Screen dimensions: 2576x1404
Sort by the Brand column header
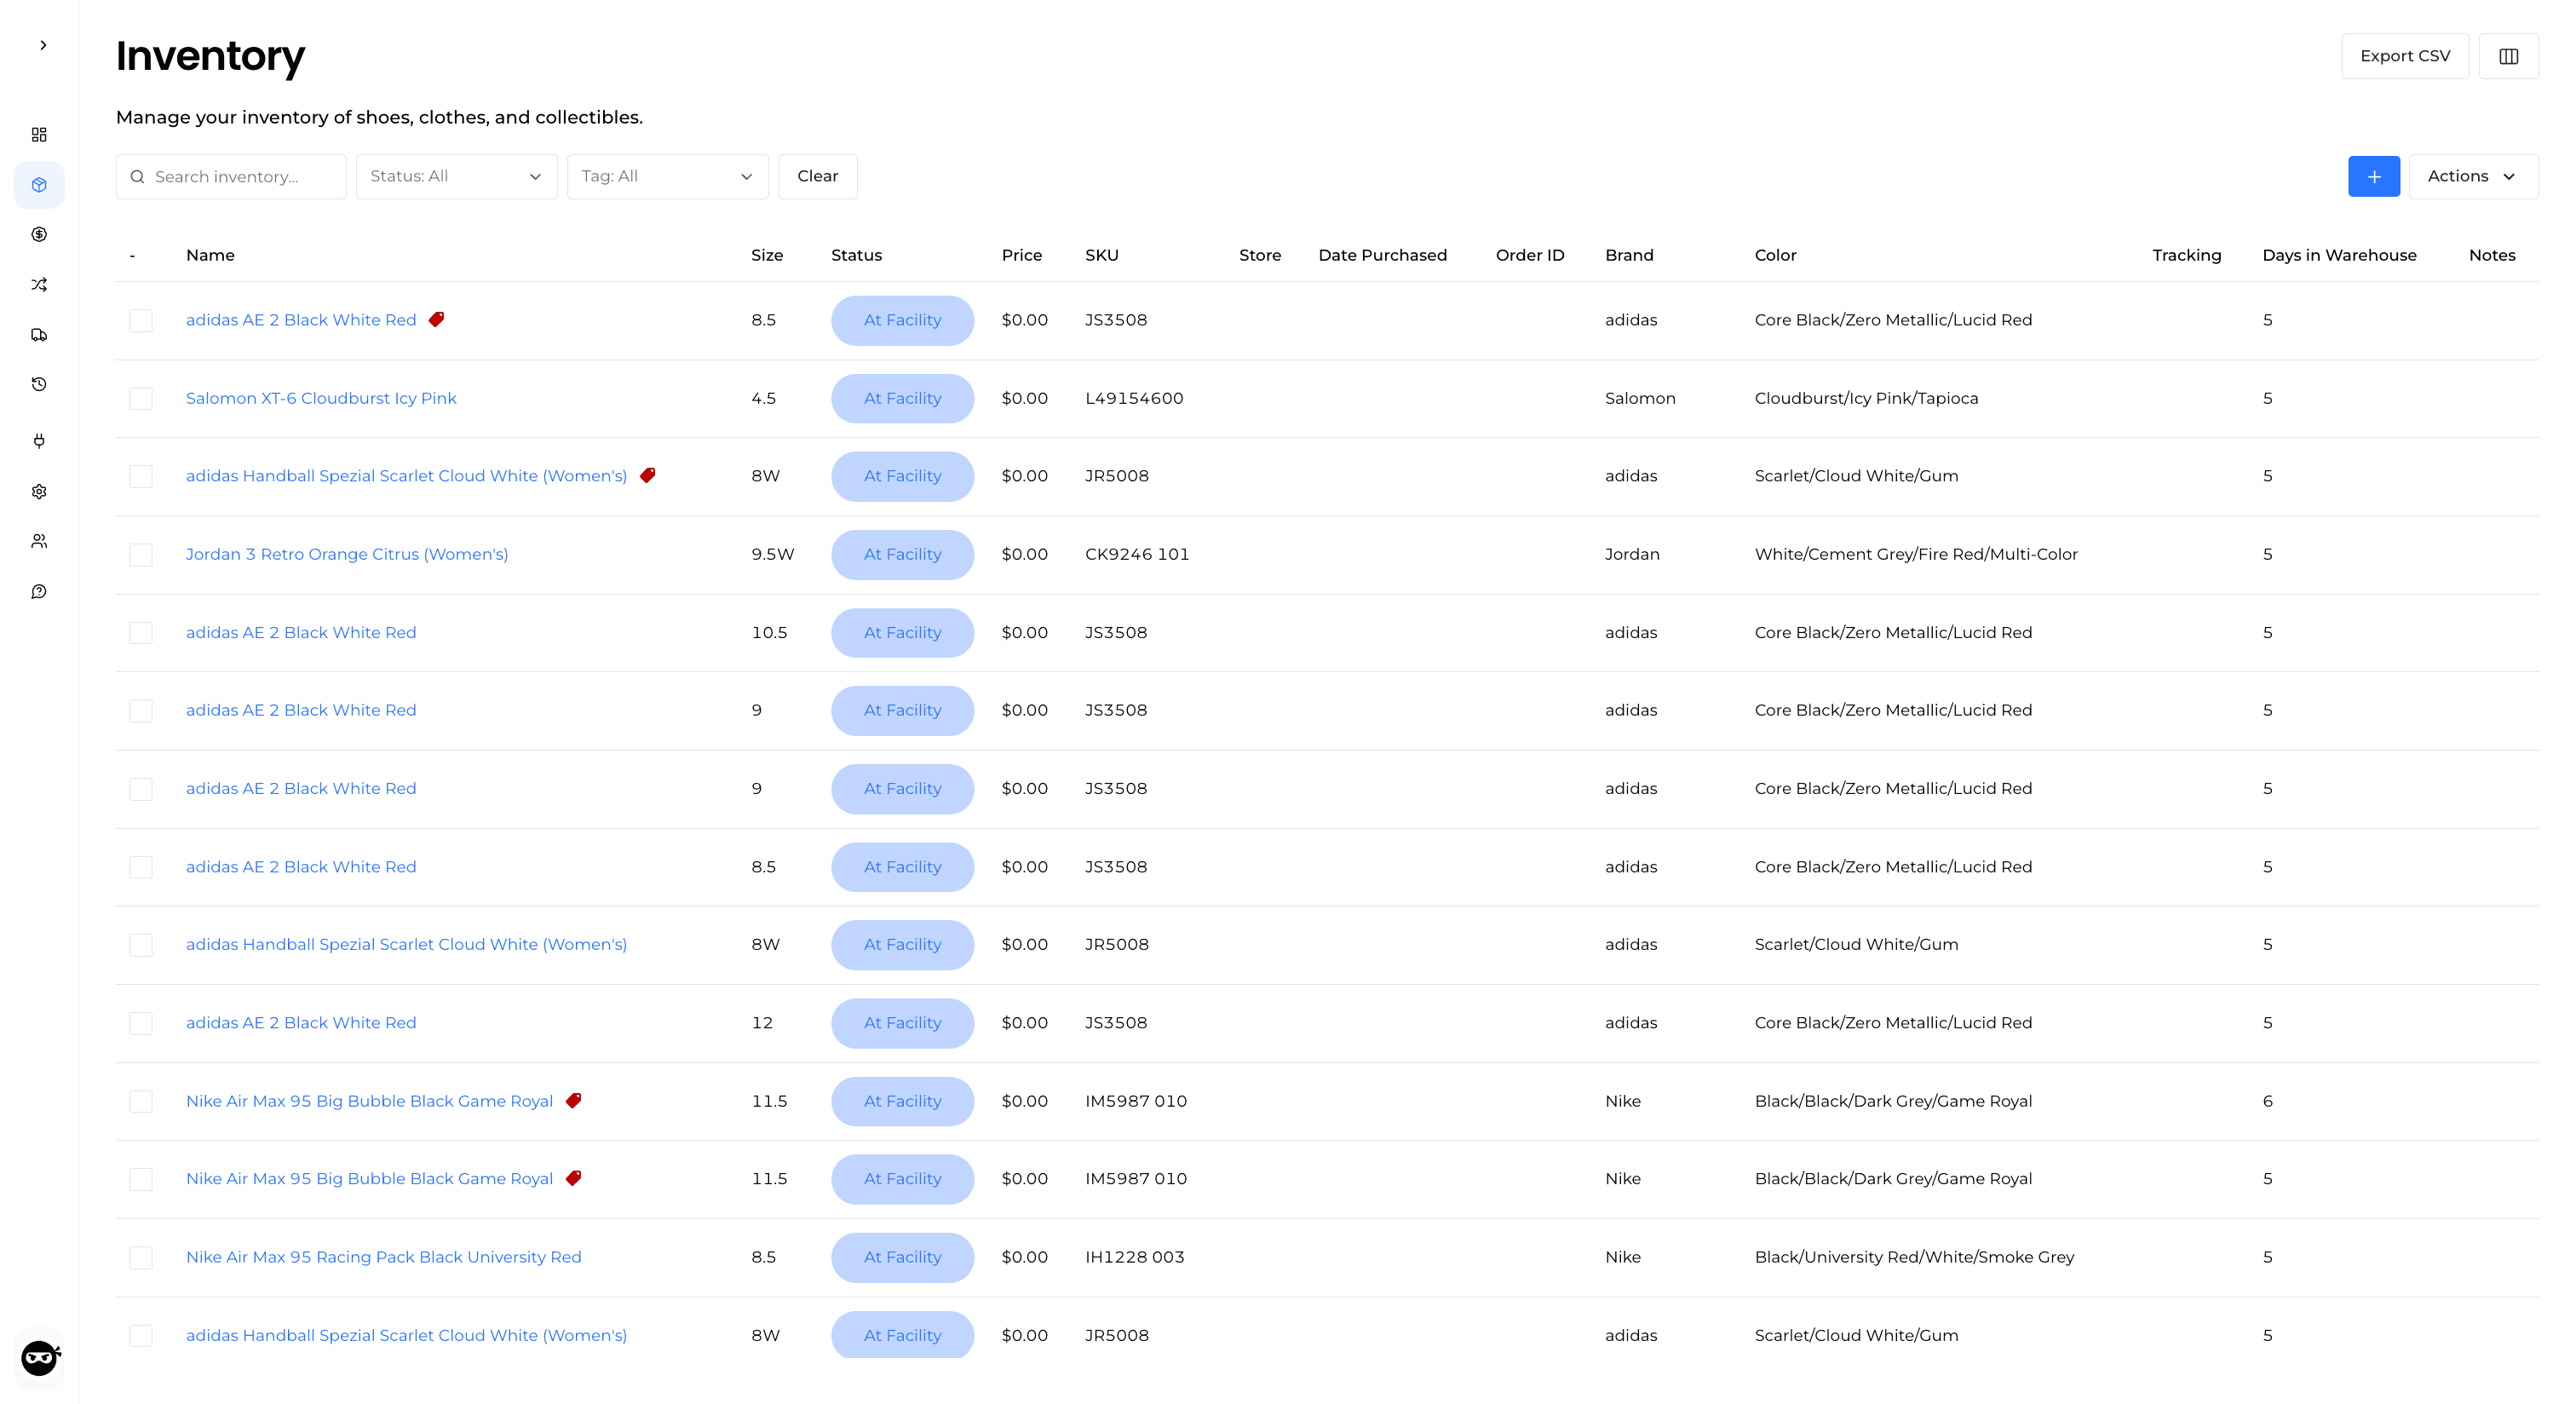coord(1629,255)
